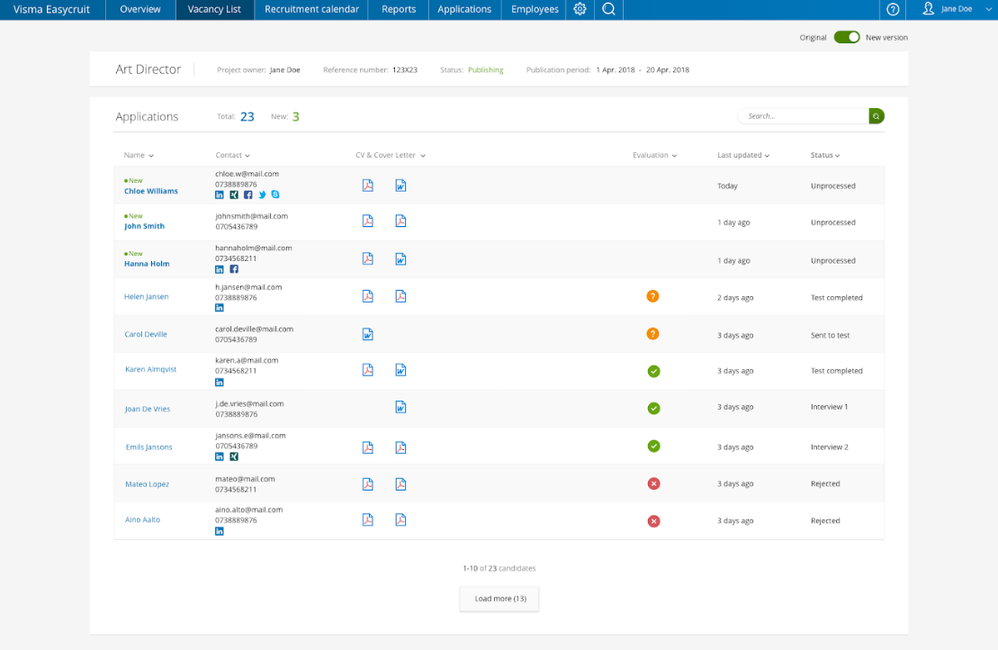Viewport: 998px width, 650px height.
Task: Expand the Evaluation column dropdown
Action: point(655,156)
